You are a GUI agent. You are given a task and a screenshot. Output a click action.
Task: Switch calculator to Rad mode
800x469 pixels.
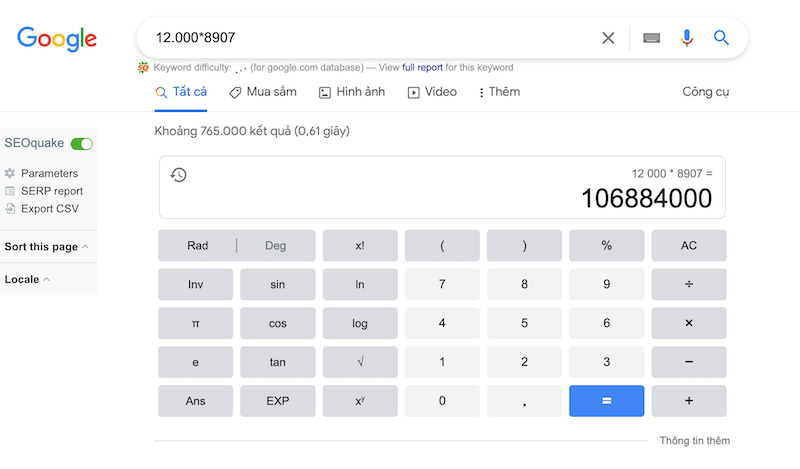[x=197, y=245]
